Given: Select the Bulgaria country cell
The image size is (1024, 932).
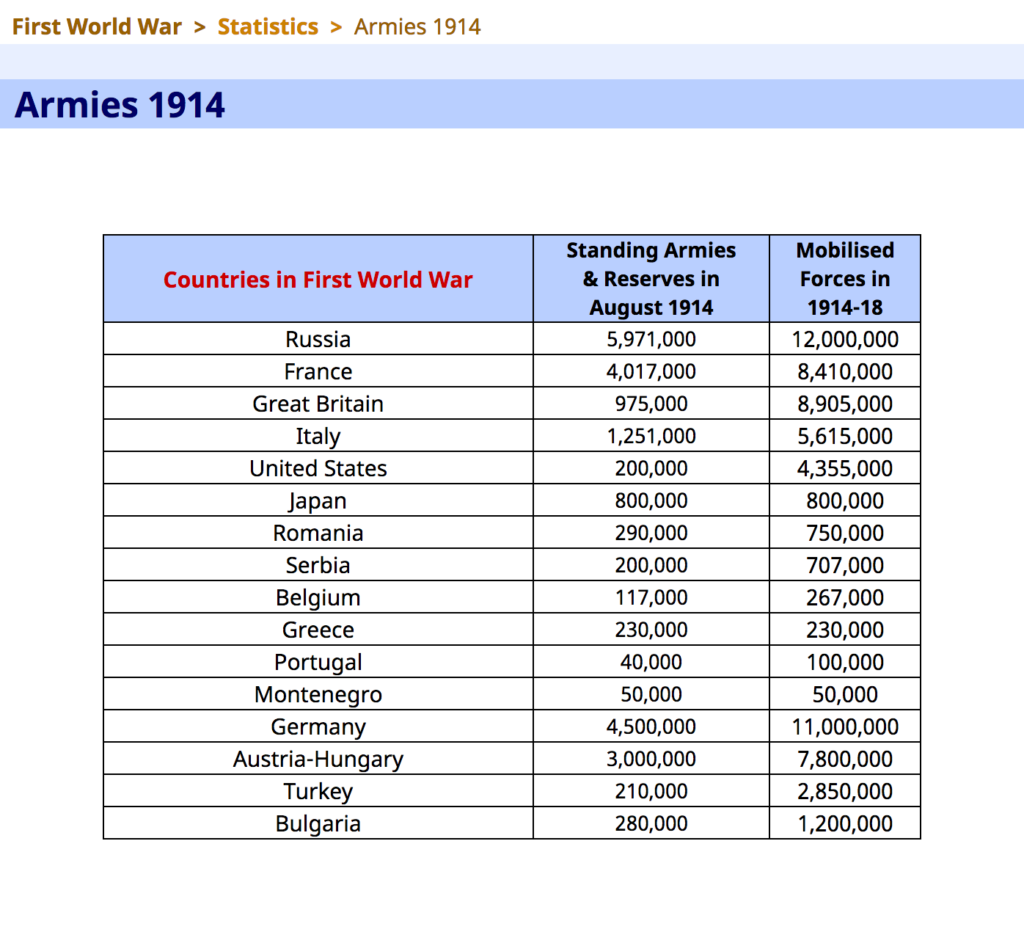Looking at the screenshot, I should coord(318,824).
